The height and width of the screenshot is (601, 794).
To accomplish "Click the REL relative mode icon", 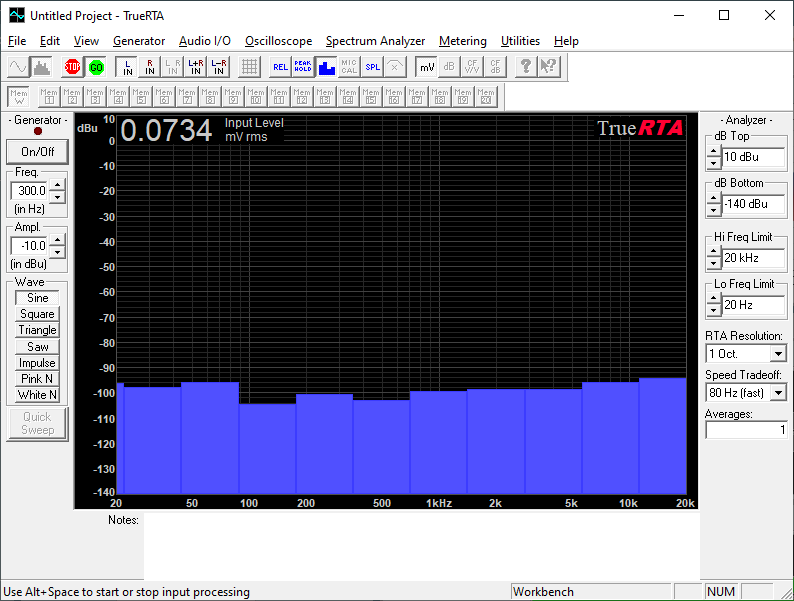I will (280, 67).
